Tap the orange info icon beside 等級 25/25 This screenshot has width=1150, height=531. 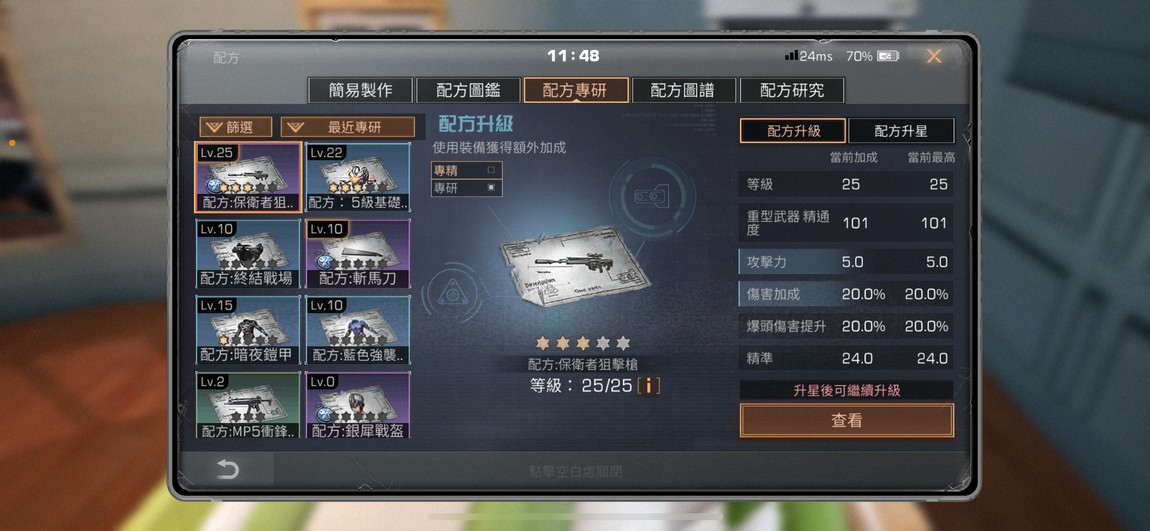648,386
